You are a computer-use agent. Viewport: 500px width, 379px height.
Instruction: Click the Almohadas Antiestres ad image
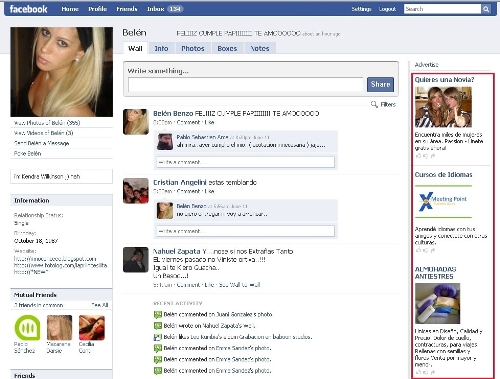[437, 303]
